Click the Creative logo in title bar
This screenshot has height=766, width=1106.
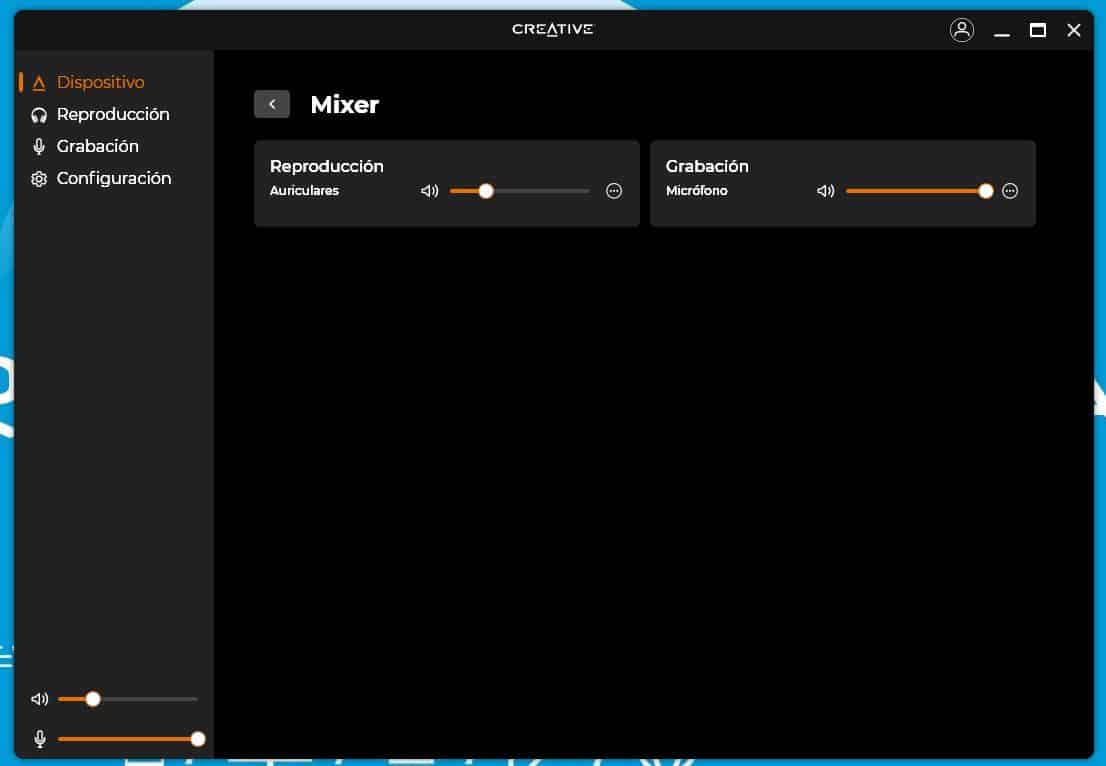(552, 29)
